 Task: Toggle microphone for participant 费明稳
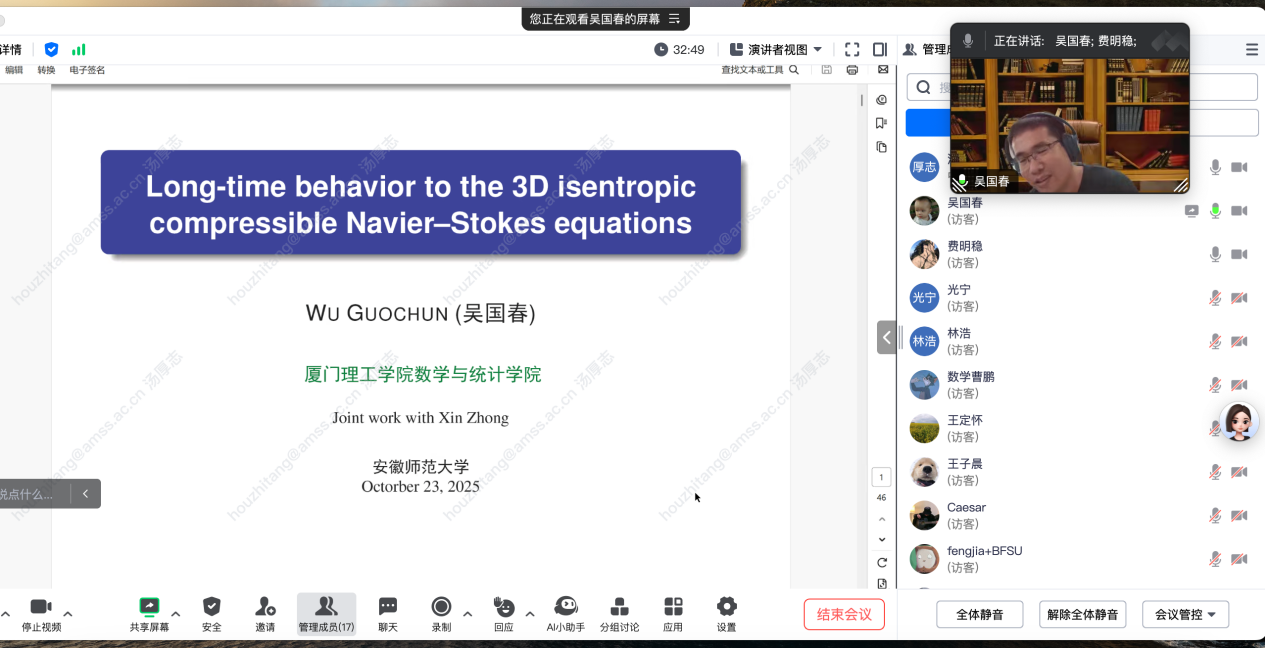1215,254
